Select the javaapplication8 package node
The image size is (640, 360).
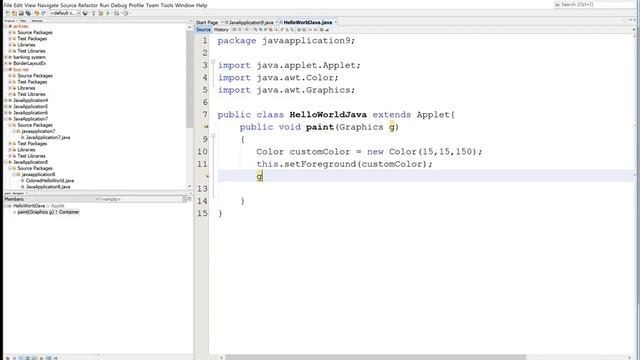(x=38, y=174)
